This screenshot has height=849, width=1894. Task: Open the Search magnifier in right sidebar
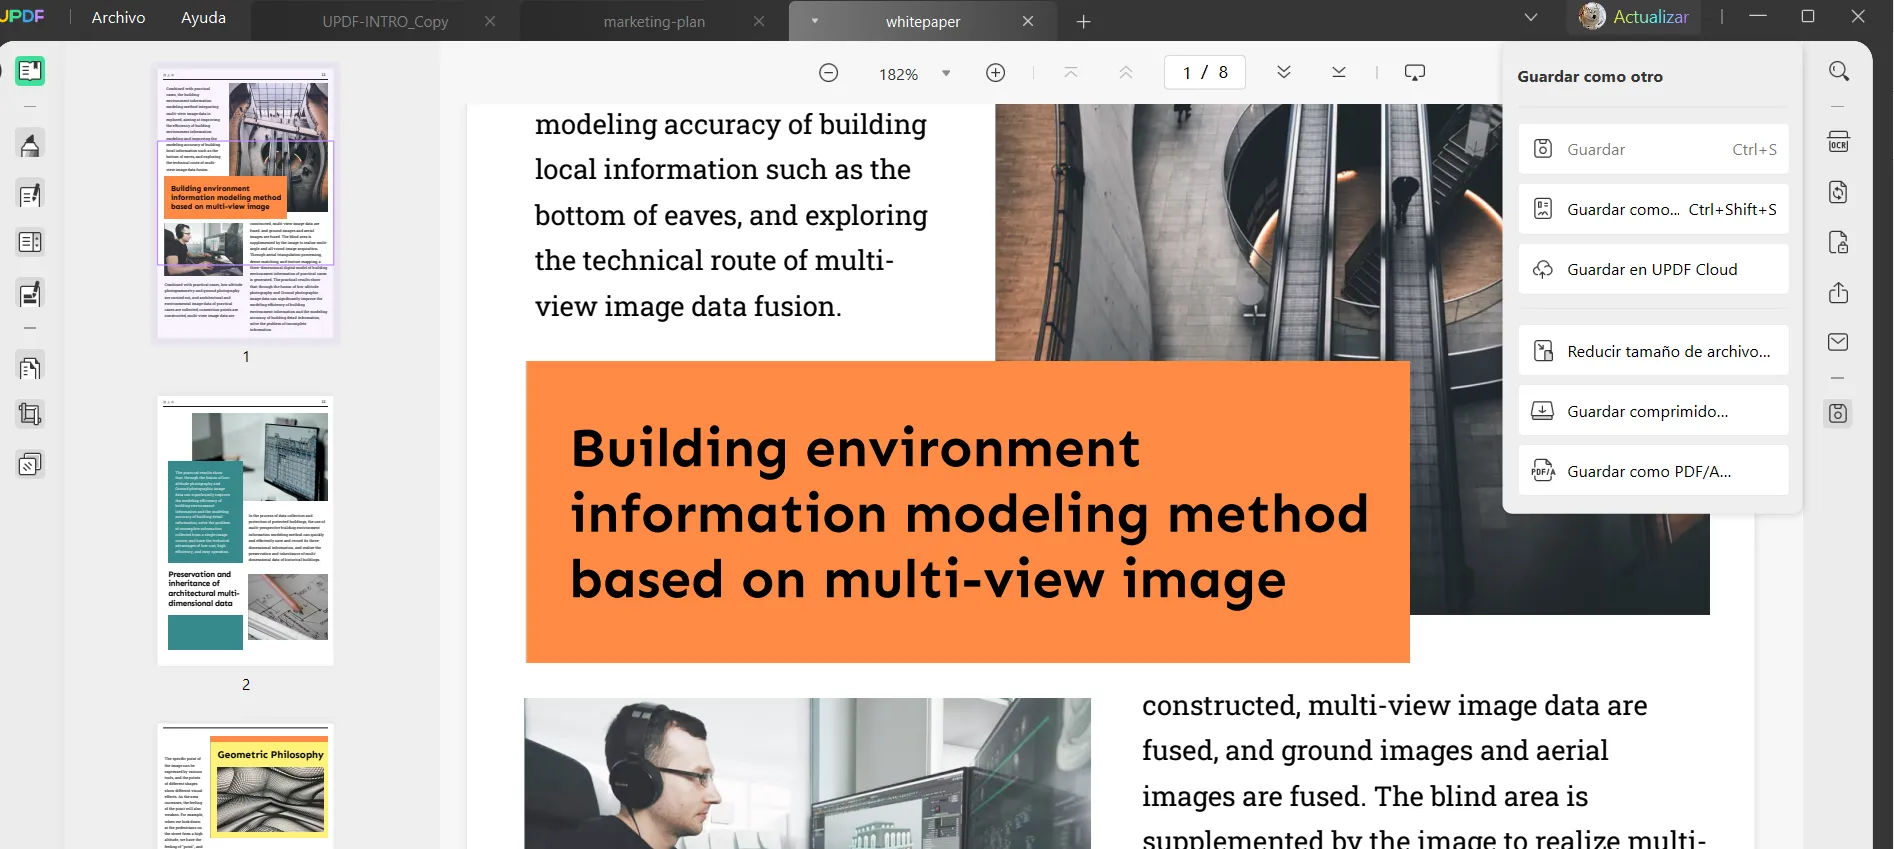pyautogui.click(x=1838, y=71)
